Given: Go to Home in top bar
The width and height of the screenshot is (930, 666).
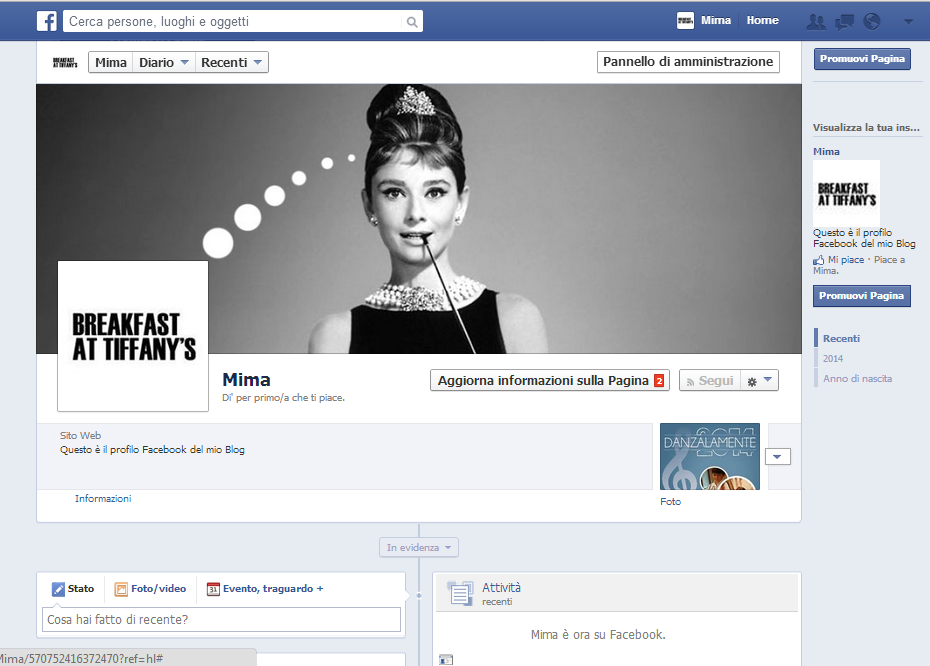Looking at the screenshot, I should 762,20.
